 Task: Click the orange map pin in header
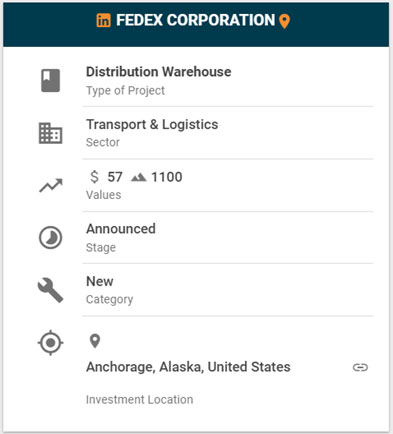pos(284,21)
